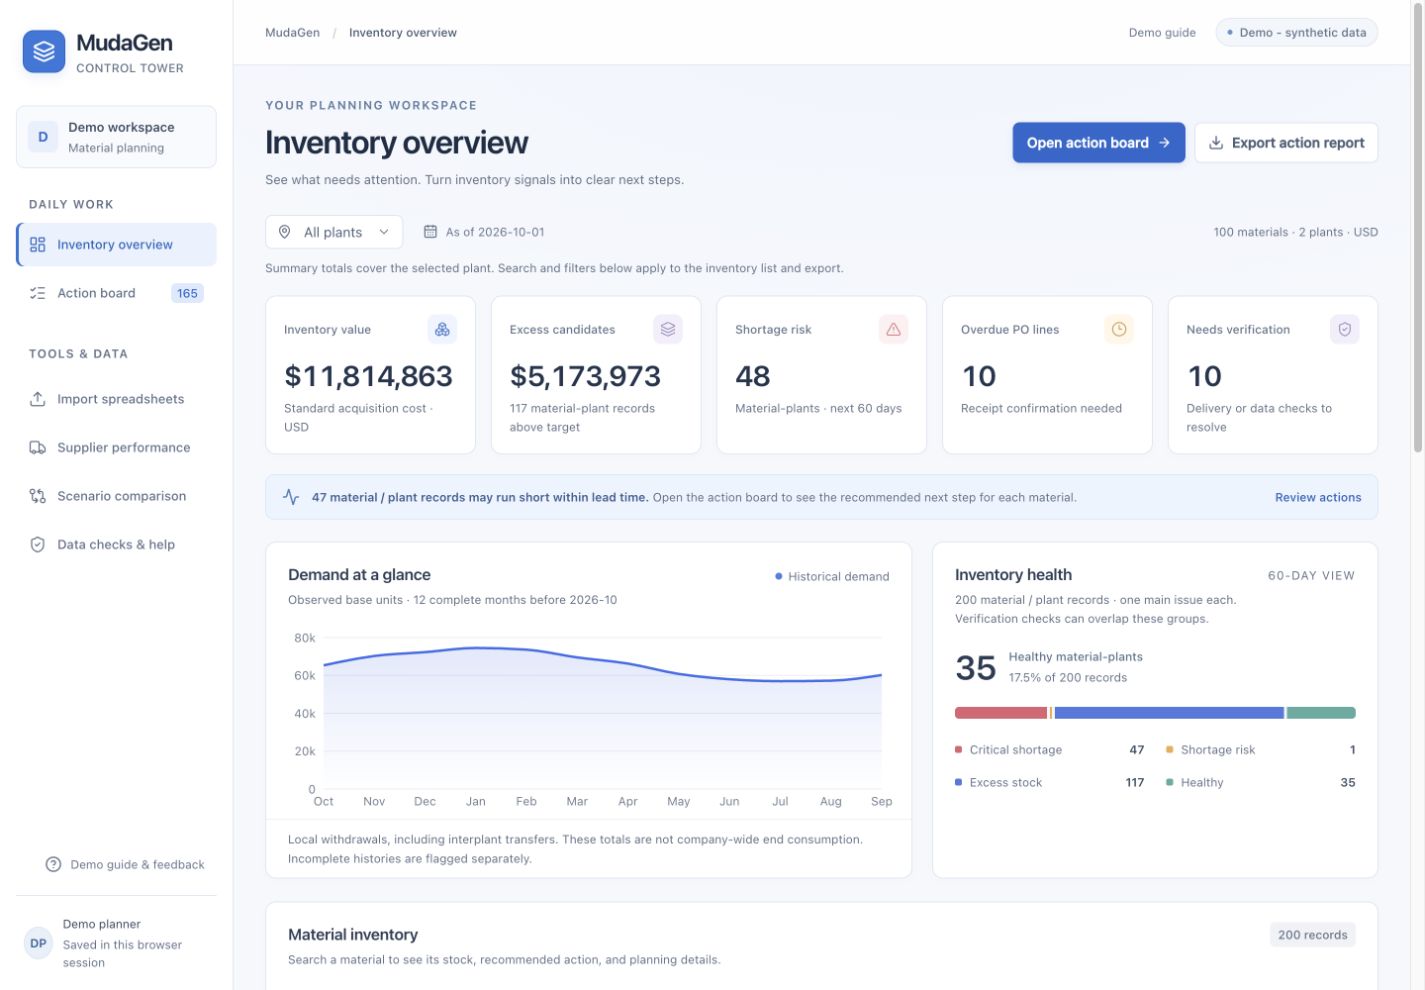Click Export action report button
1425x990 pixels.
[x=1286, y=143]
